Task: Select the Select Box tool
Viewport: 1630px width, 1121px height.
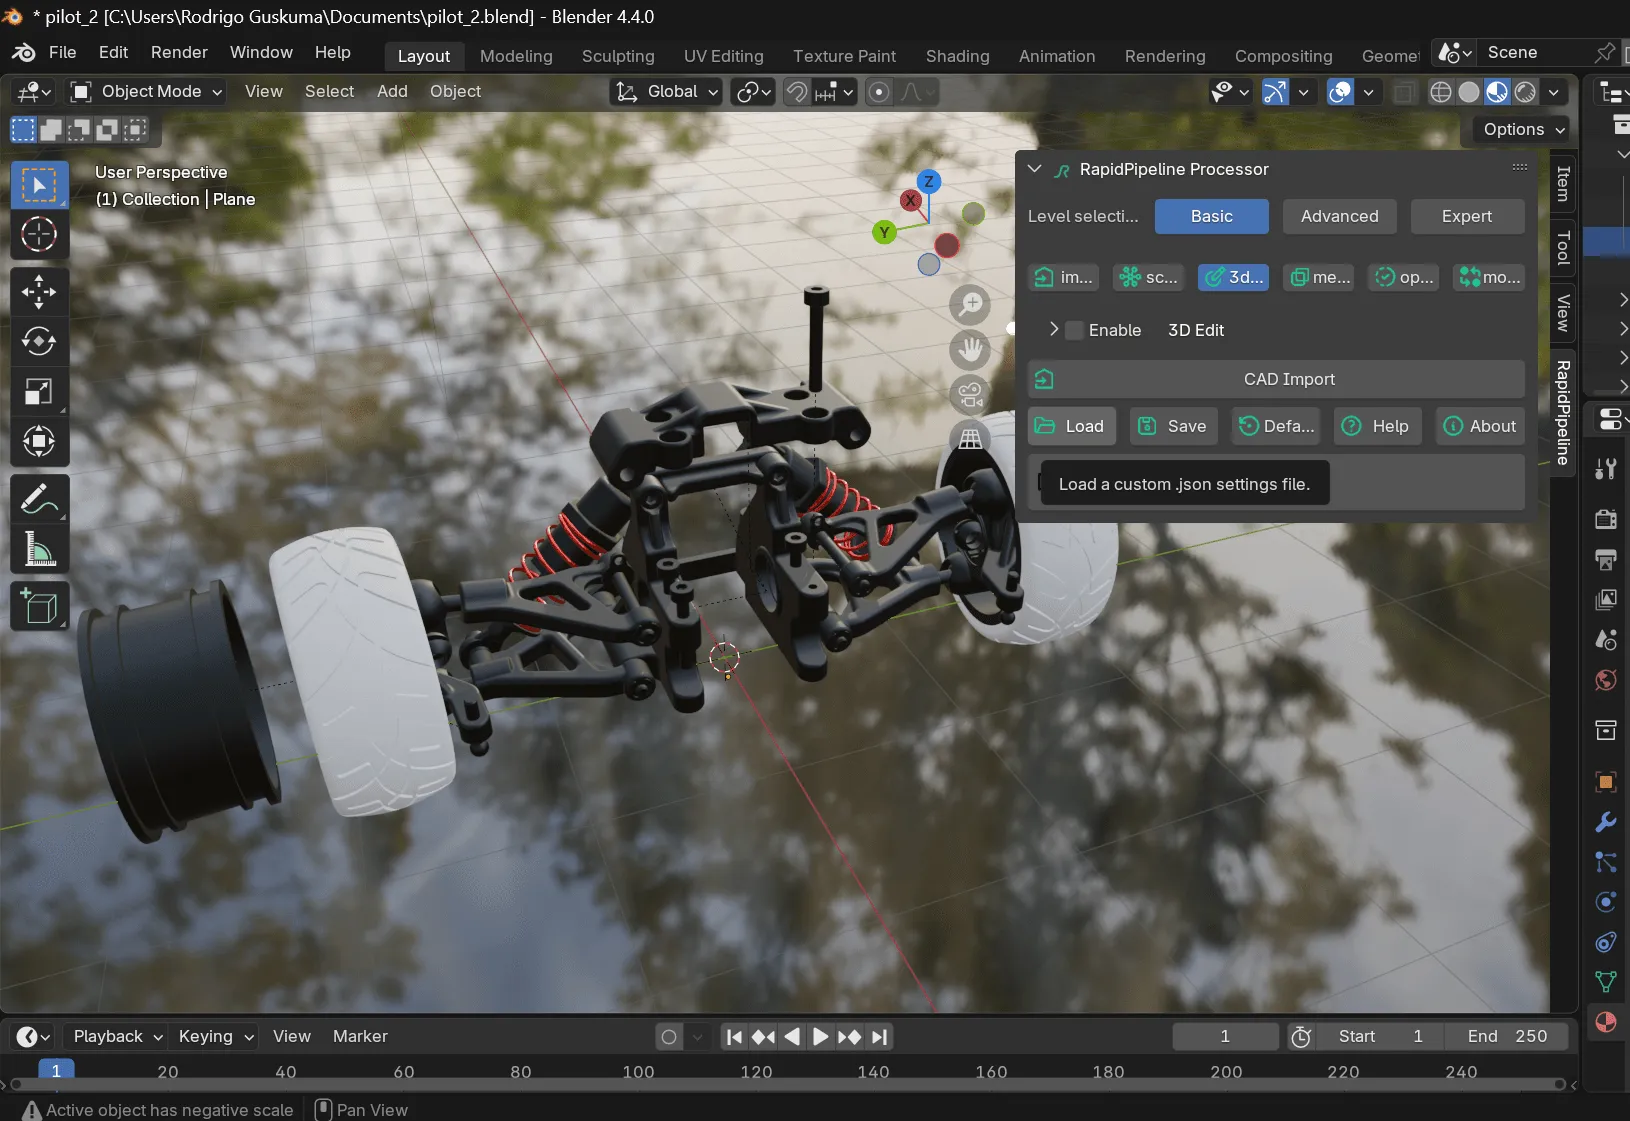Action: pyautogui.click(x=39, y=186)
